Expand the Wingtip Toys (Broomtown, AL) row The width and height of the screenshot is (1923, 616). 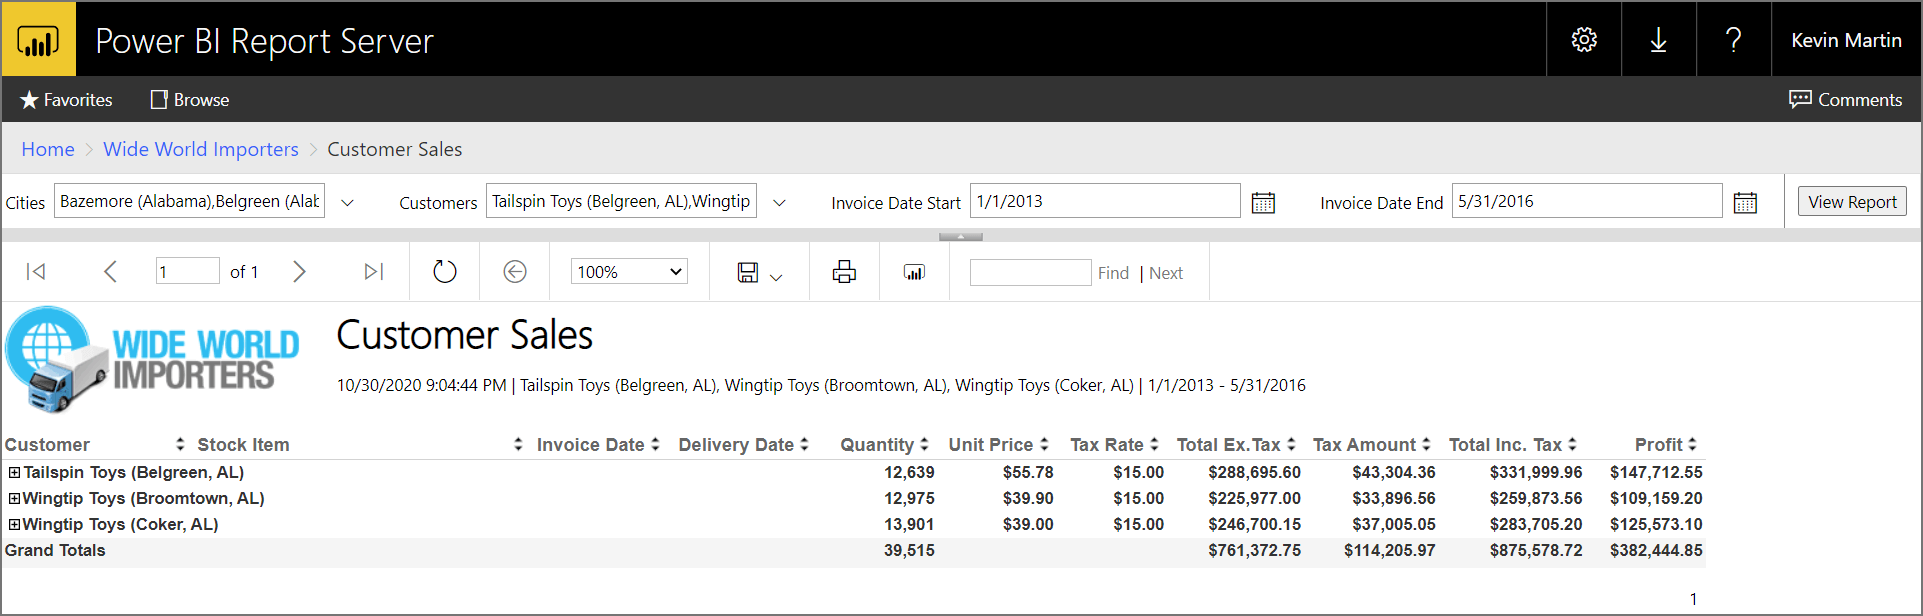pos(14,498)
